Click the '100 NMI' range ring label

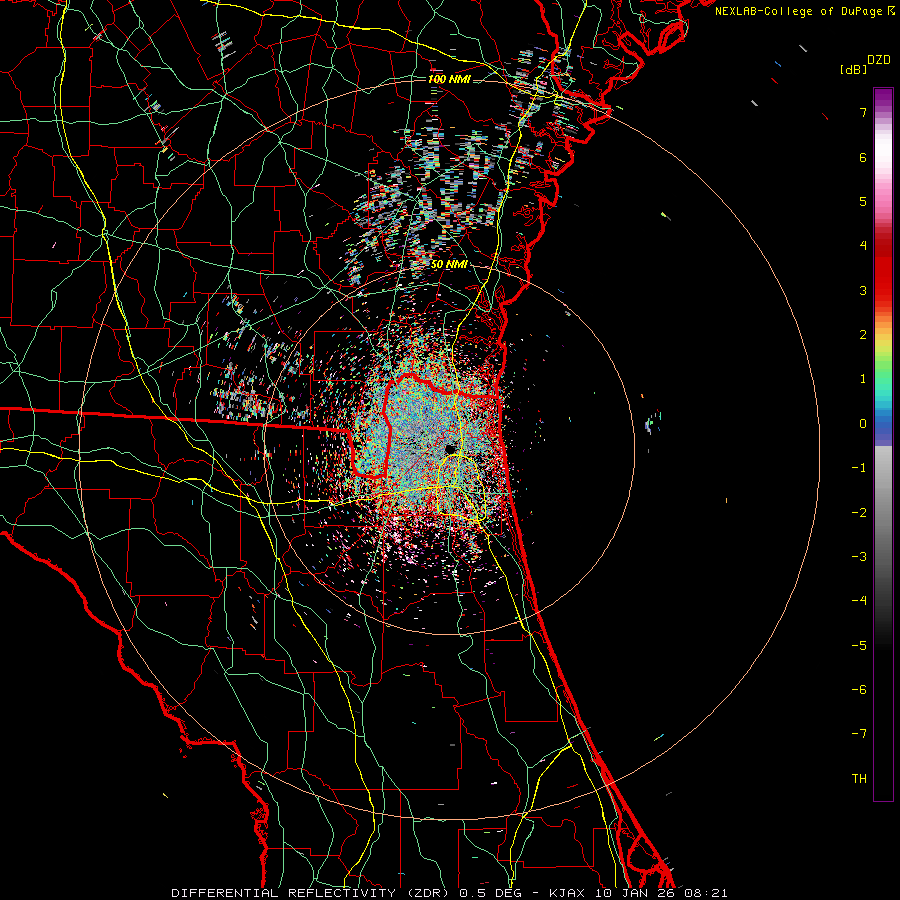click(x=449, y=79)
